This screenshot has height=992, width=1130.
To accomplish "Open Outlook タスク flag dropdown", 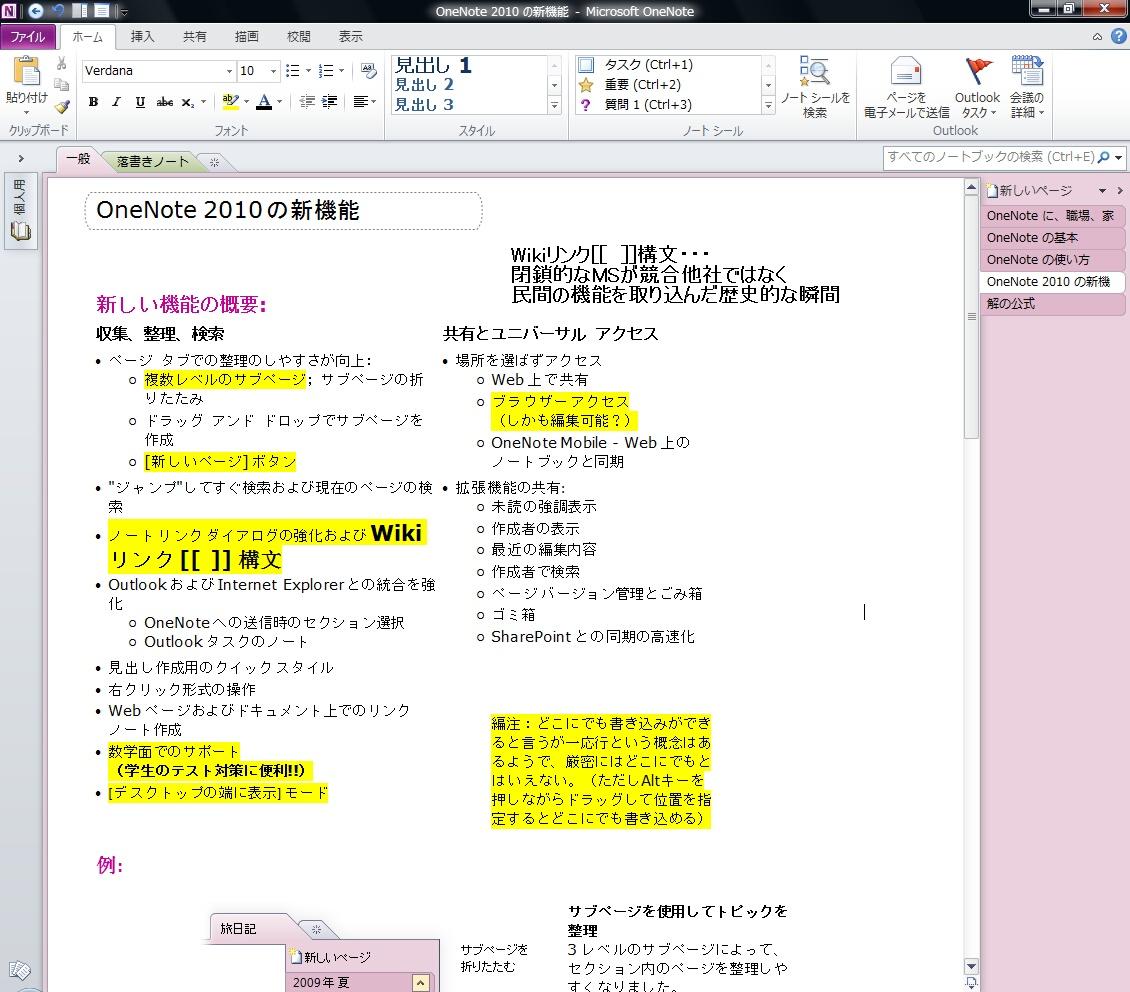I will click(977, 87).
